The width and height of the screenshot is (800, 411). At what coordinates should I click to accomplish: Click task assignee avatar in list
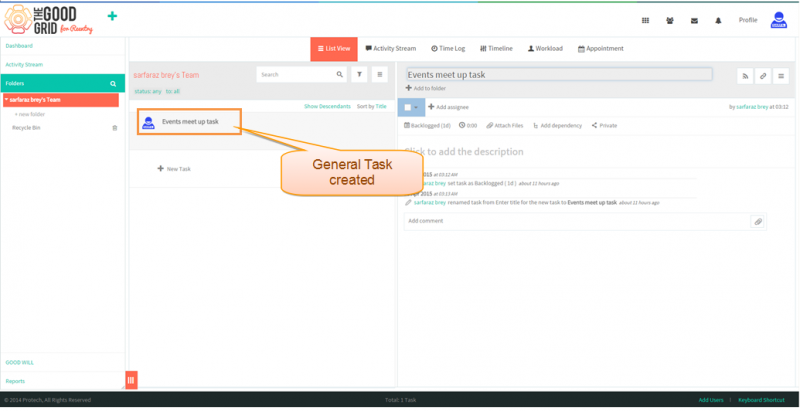tap(148, 122)
